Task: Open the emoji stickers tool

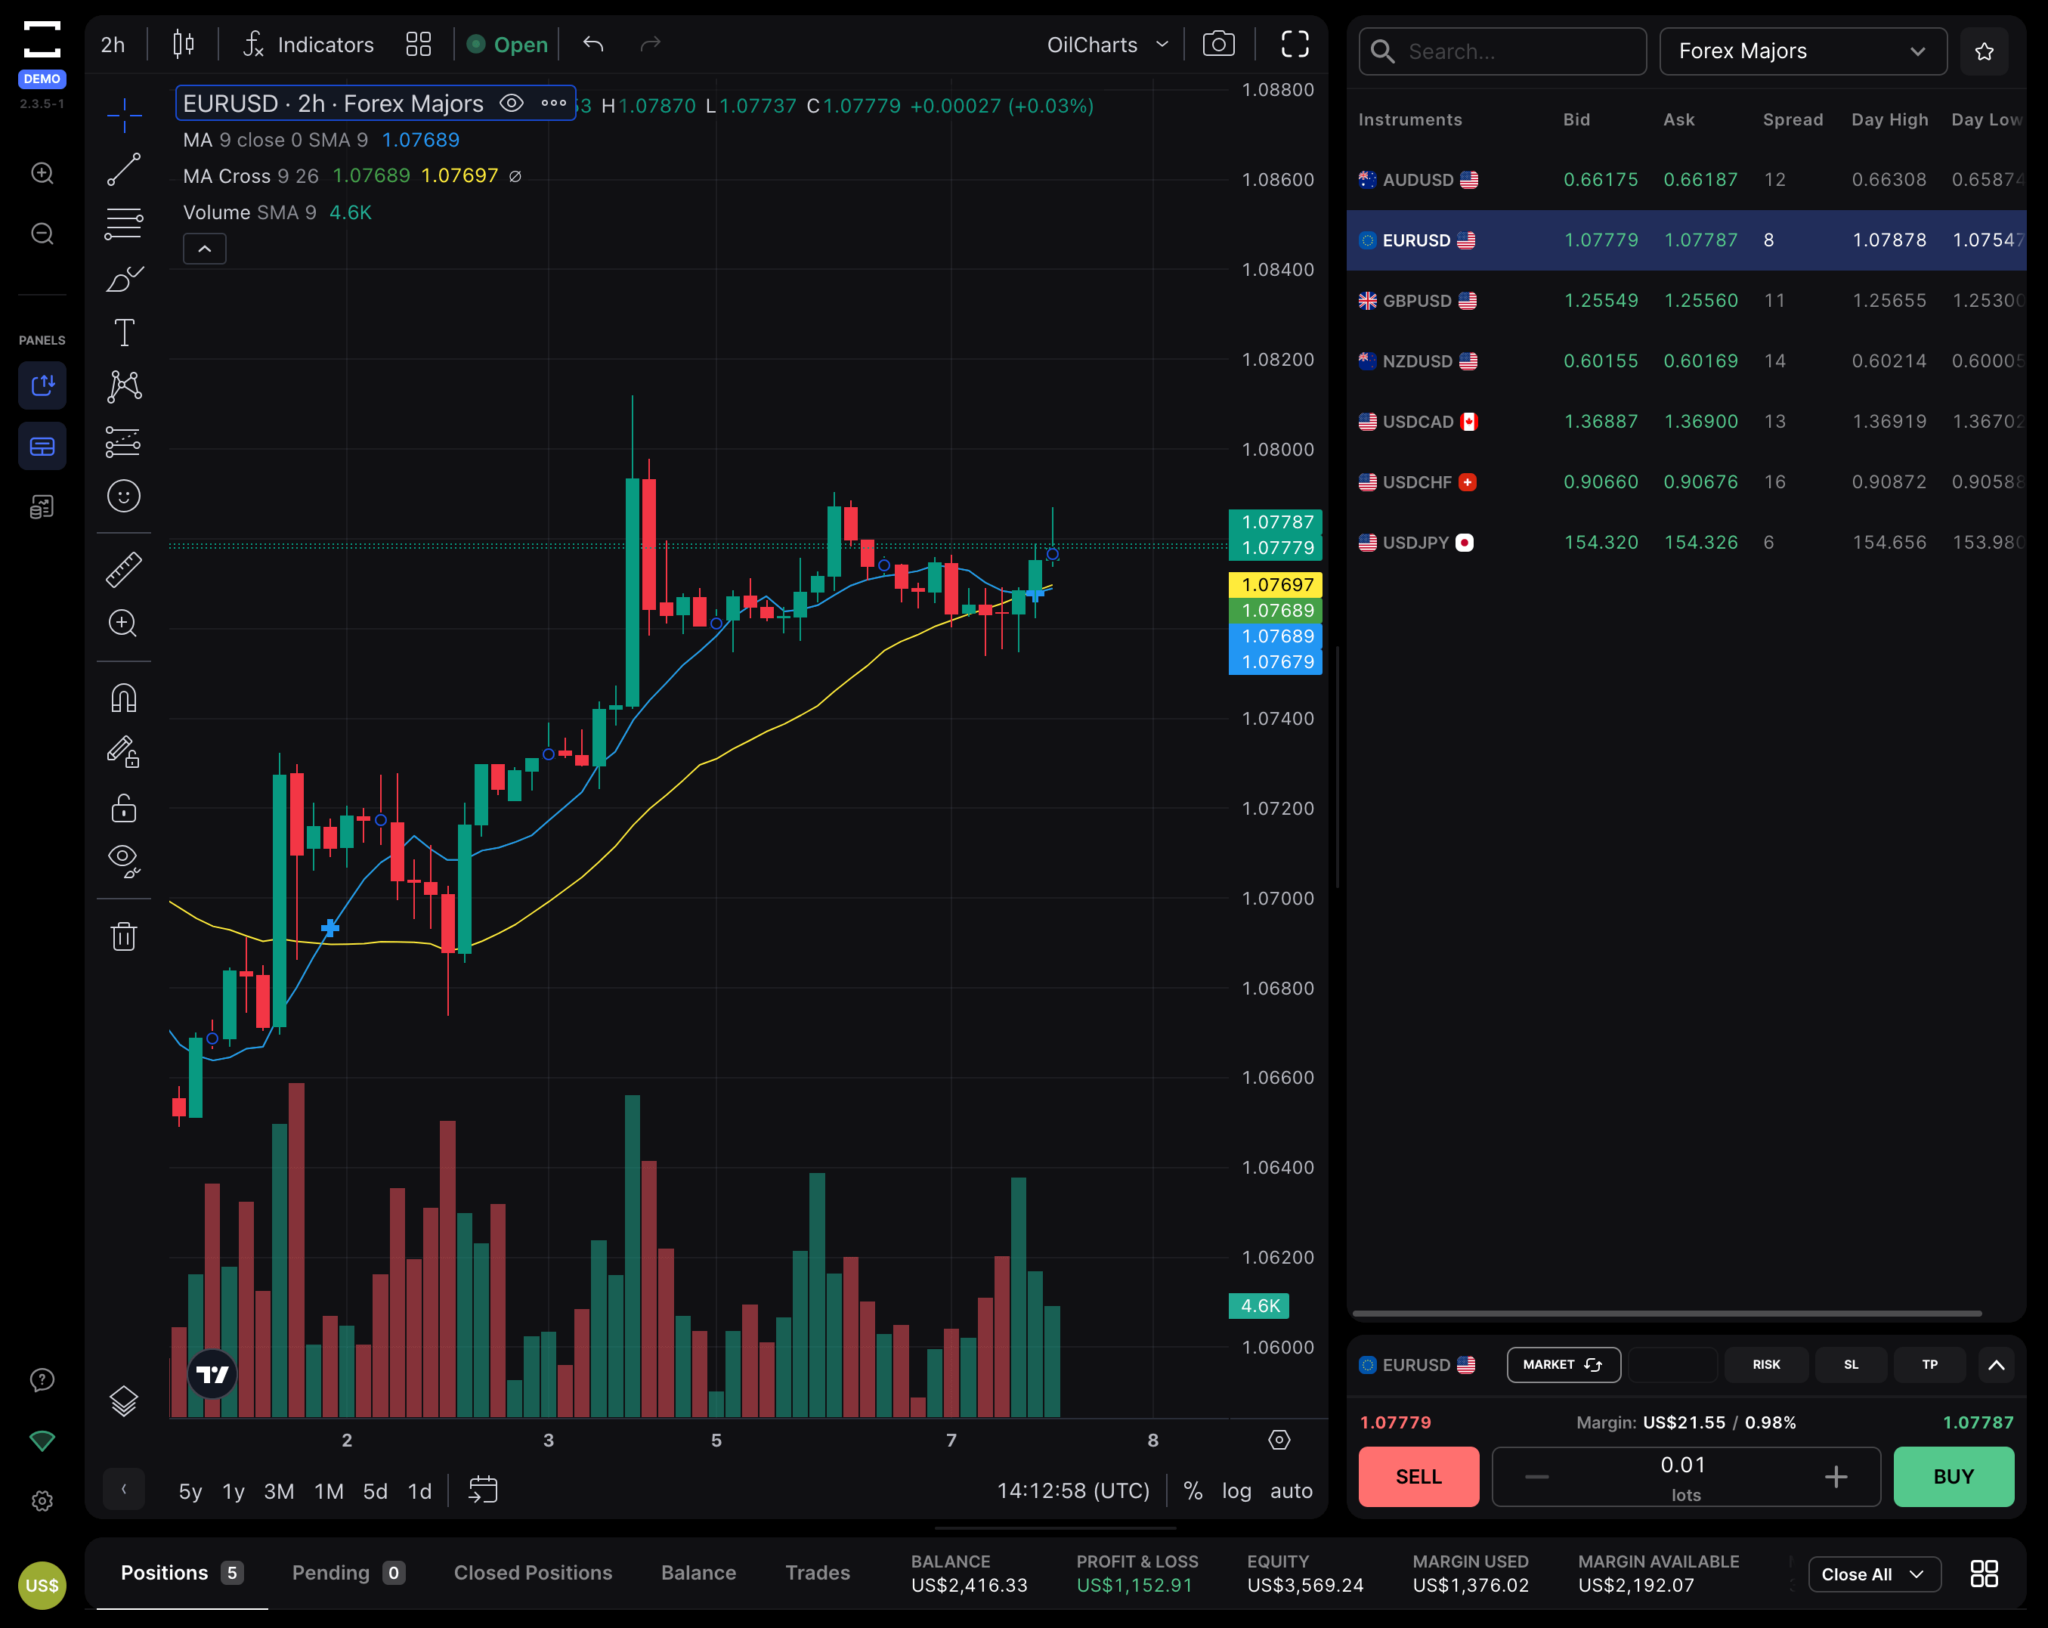Action: [123, 495]
